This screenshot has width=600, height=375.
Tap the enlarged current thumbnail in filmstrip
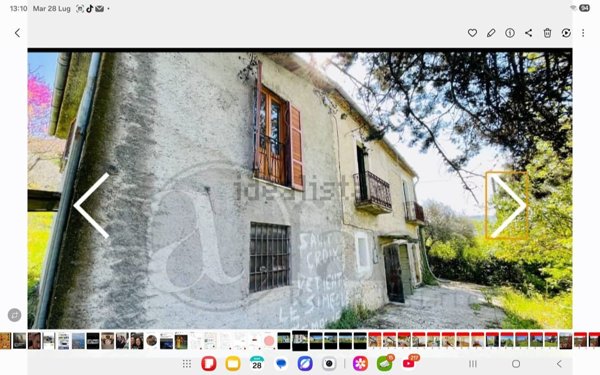(x=300, y=341)
